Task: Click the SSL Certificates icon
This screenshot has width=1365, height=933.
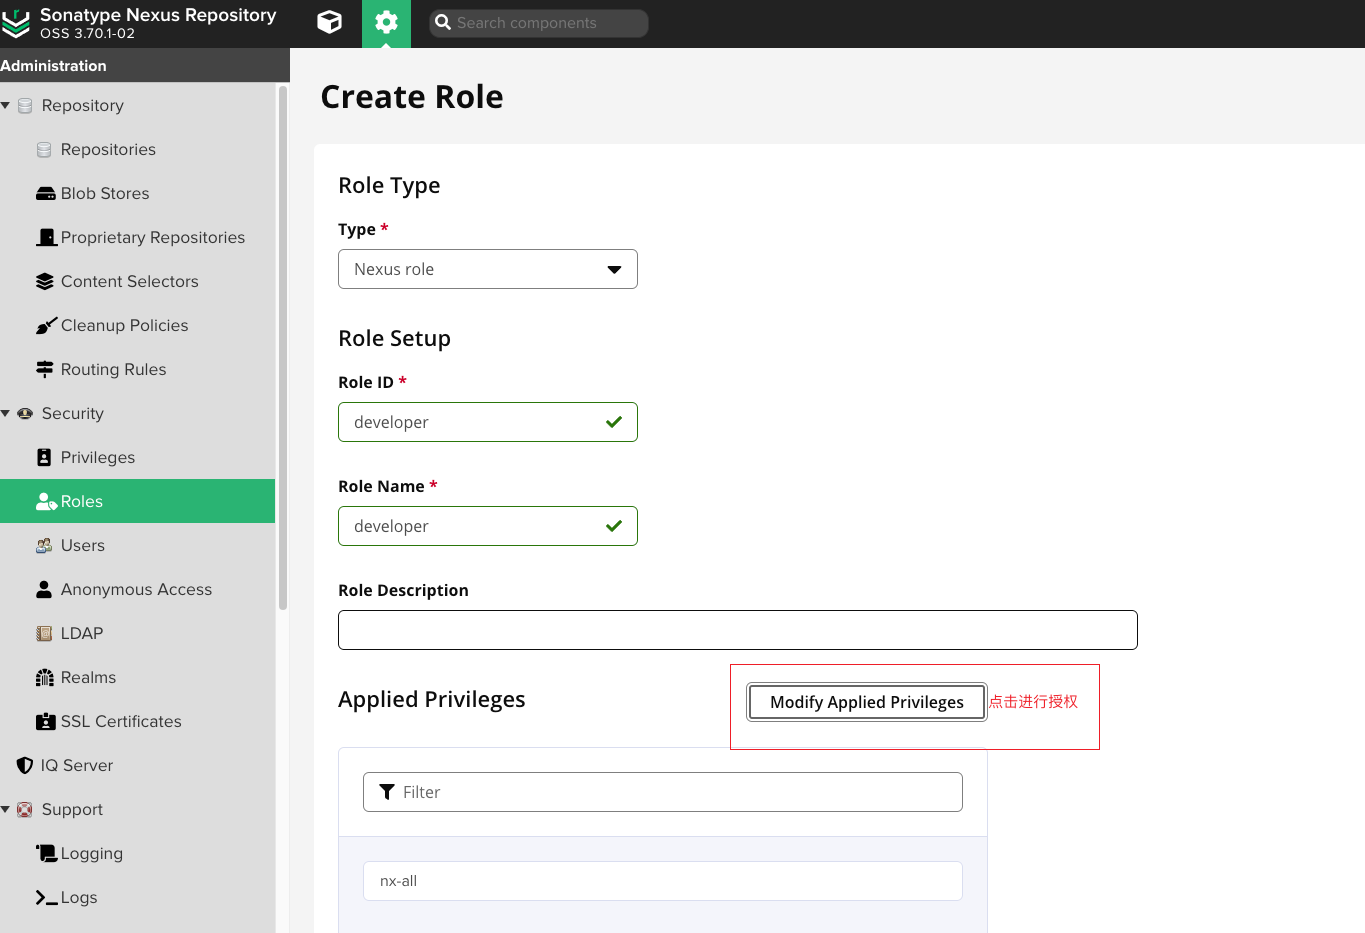Action: click(46, 721)
